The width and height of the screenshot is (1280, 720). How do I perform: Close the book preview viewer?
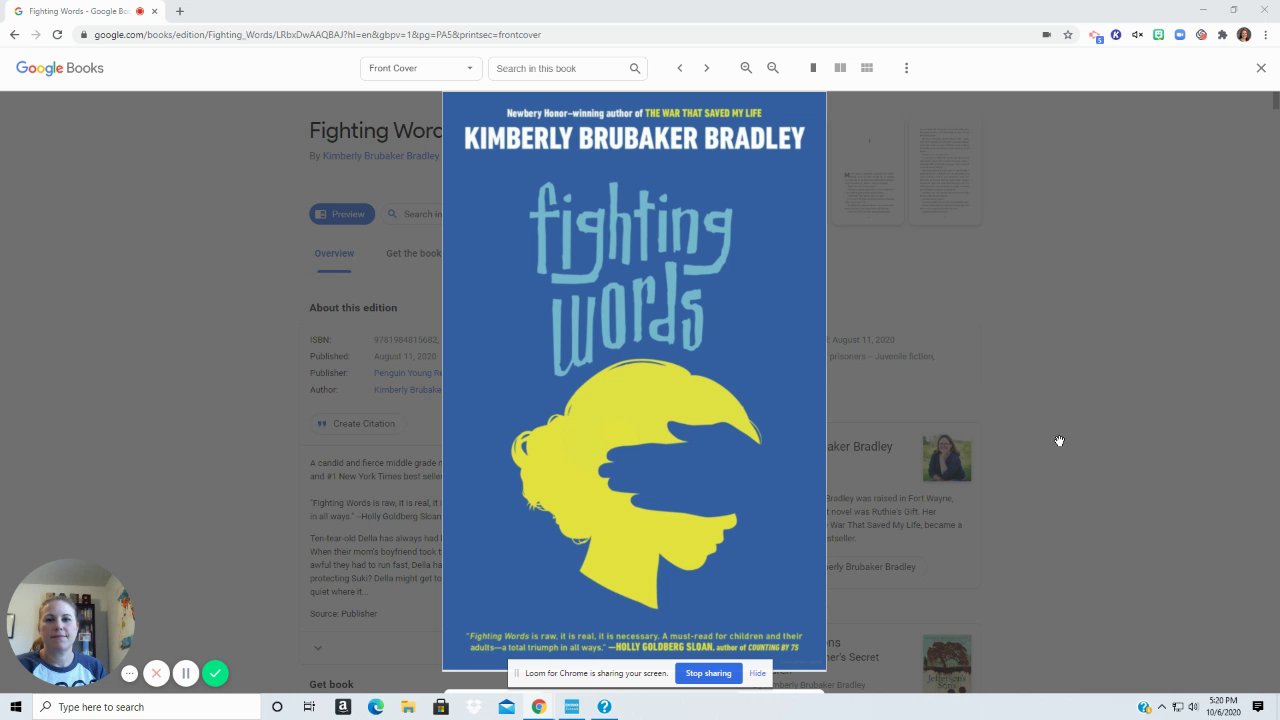pyautogui.click(x=1261, y=68)
